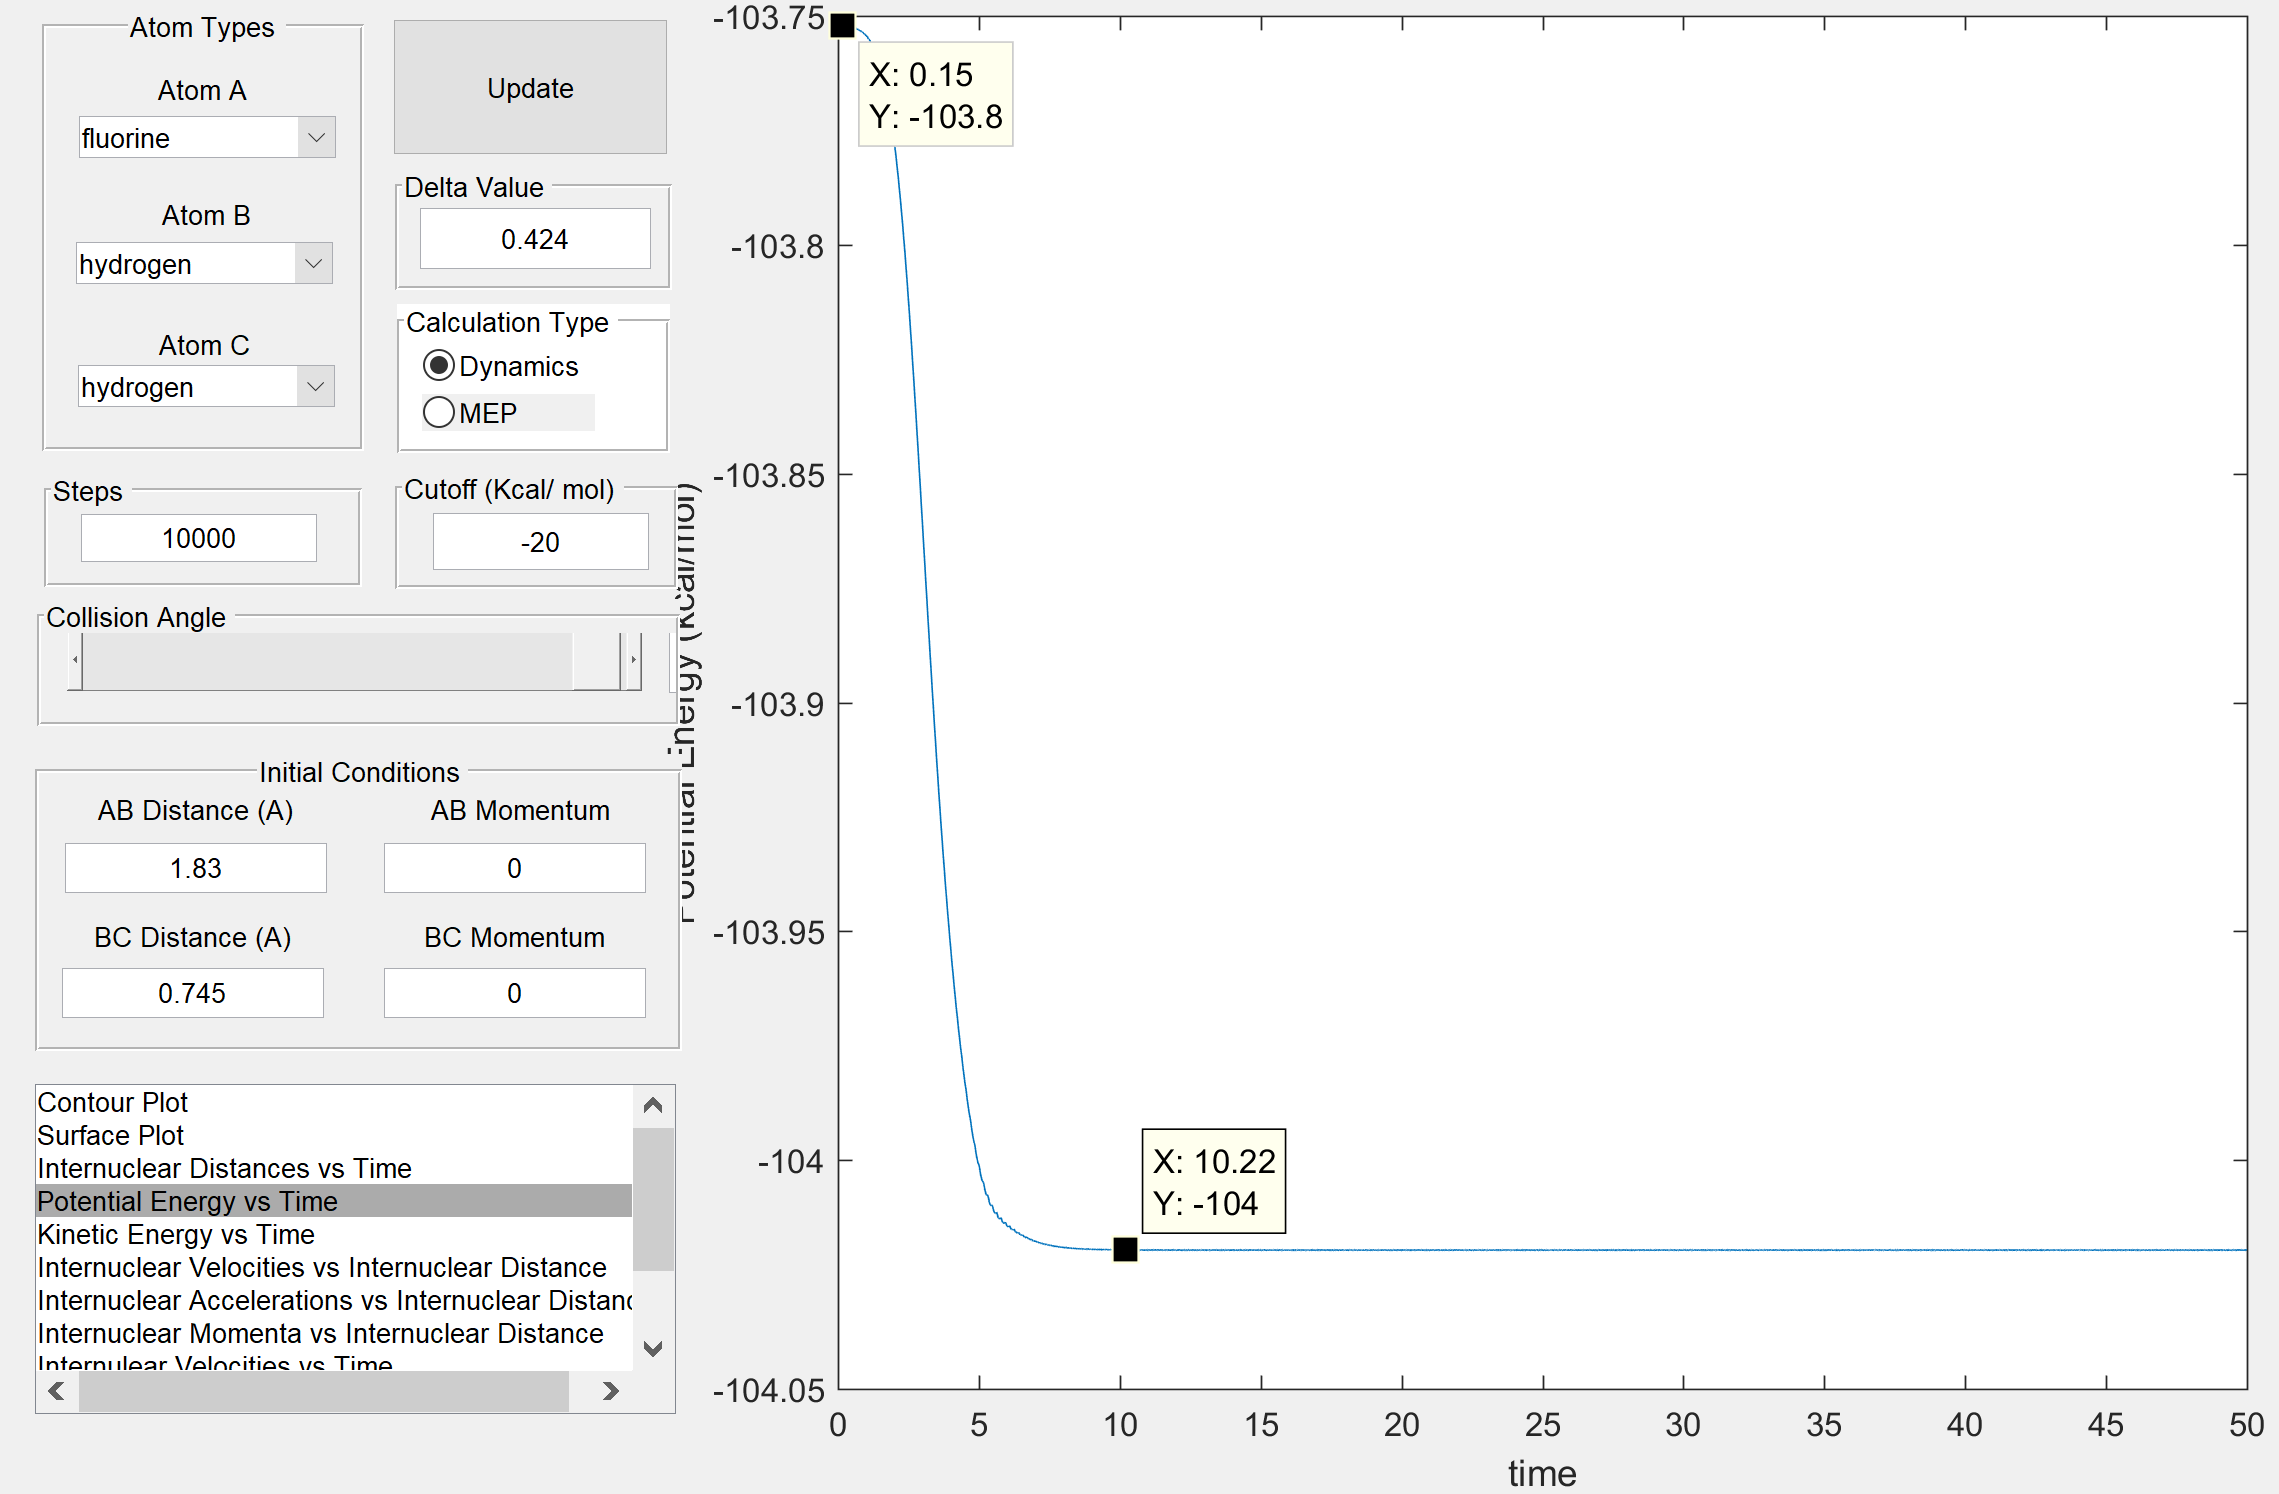Image resolution: width=2279 pixels, height=1494 pixels.
Task: Select the MEP radio button
Action: coord(438,413)
